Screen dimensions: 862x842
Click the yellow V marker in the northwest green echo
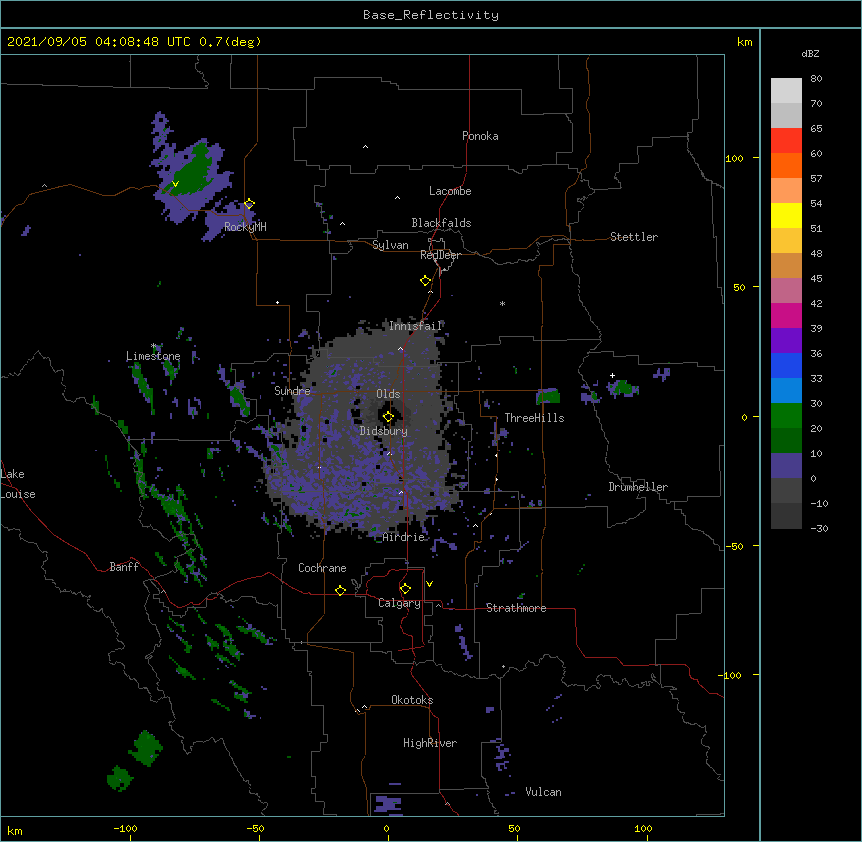coord(175,184)
